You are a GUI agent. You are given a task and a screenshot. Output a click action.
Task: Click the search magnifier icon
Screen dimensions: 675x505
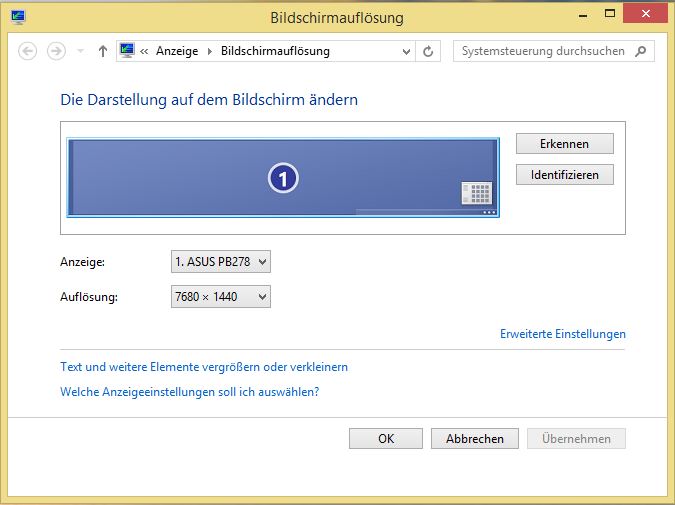641,51
